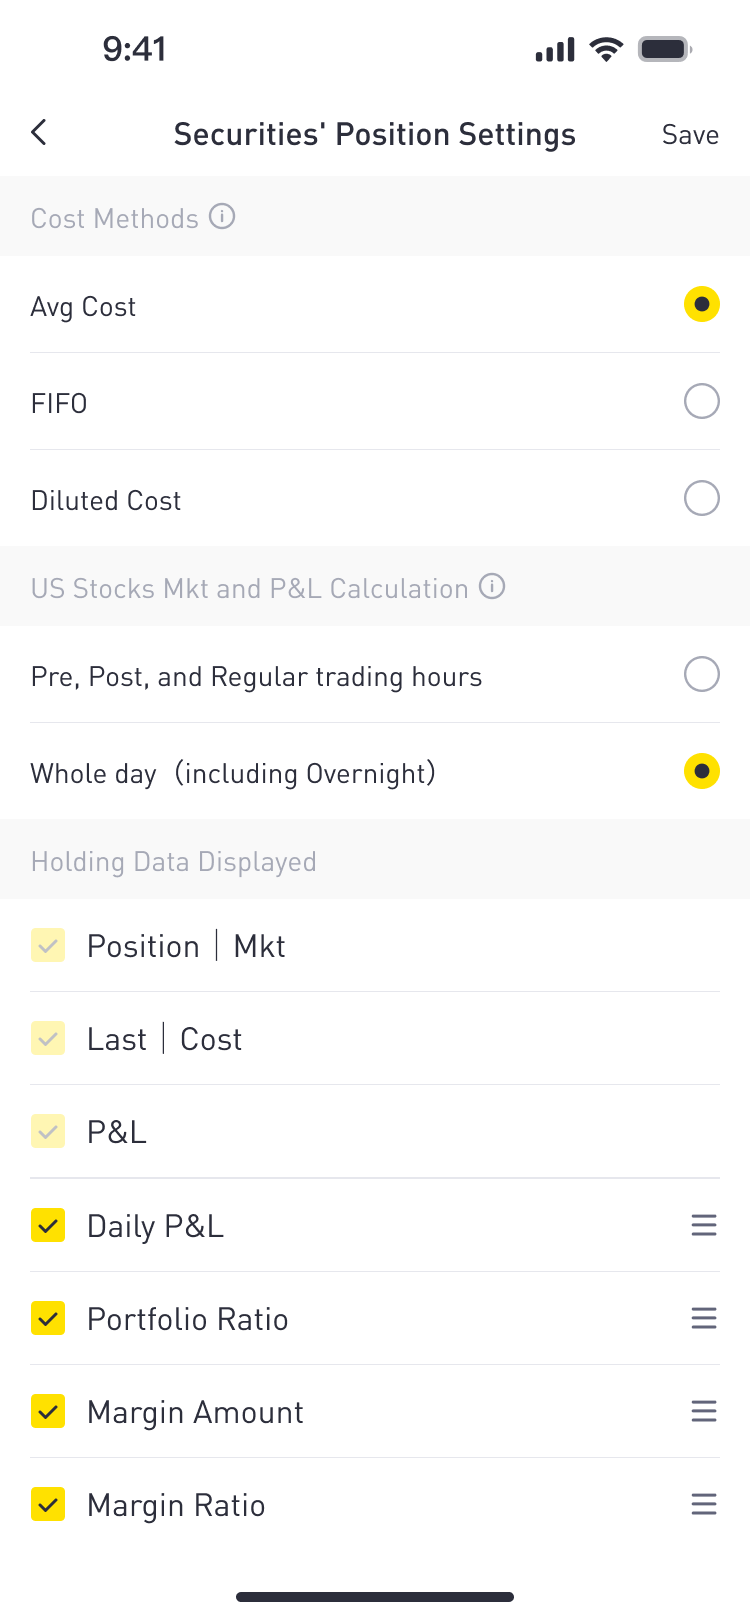Image resolution: width=750 pixels, height=1618 pixels.
Task: Tap the Wi-Fi status bar icon
Action: pos(606,49)
